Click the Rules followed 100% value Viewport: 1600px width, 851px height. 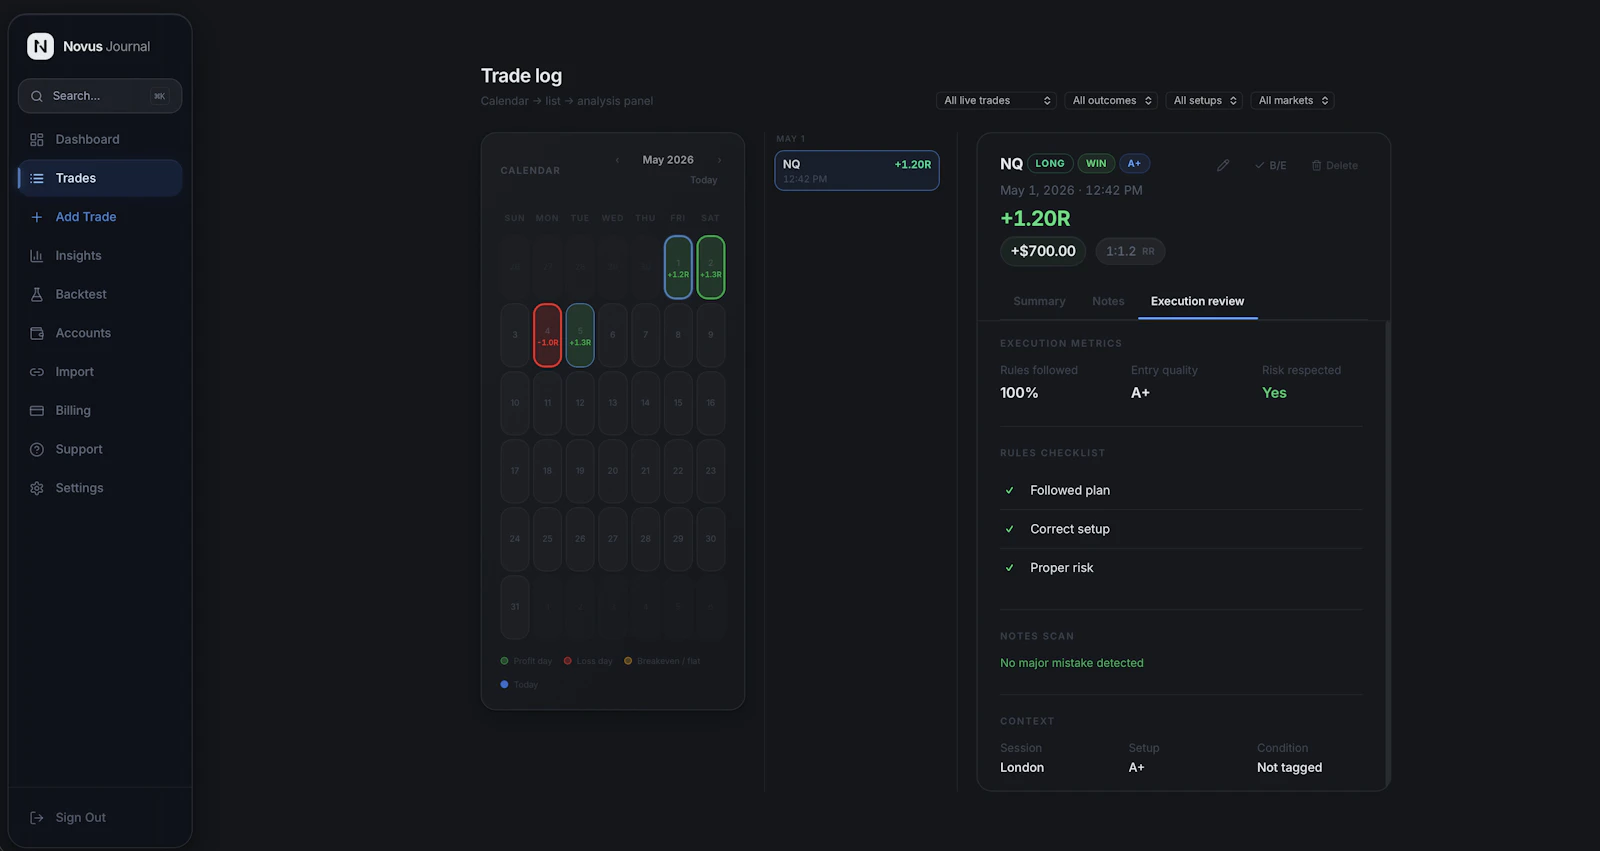coord(1019,393)
